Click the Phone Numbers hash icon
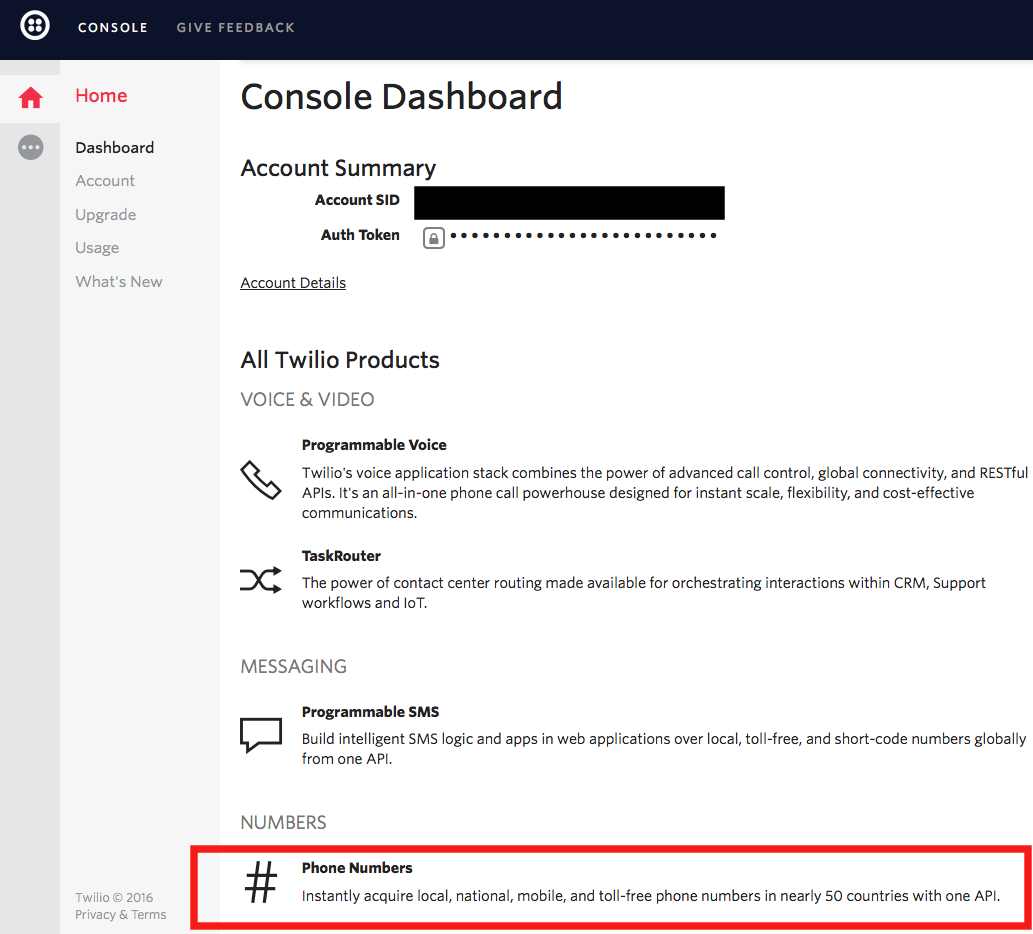 tap(261, 882)
